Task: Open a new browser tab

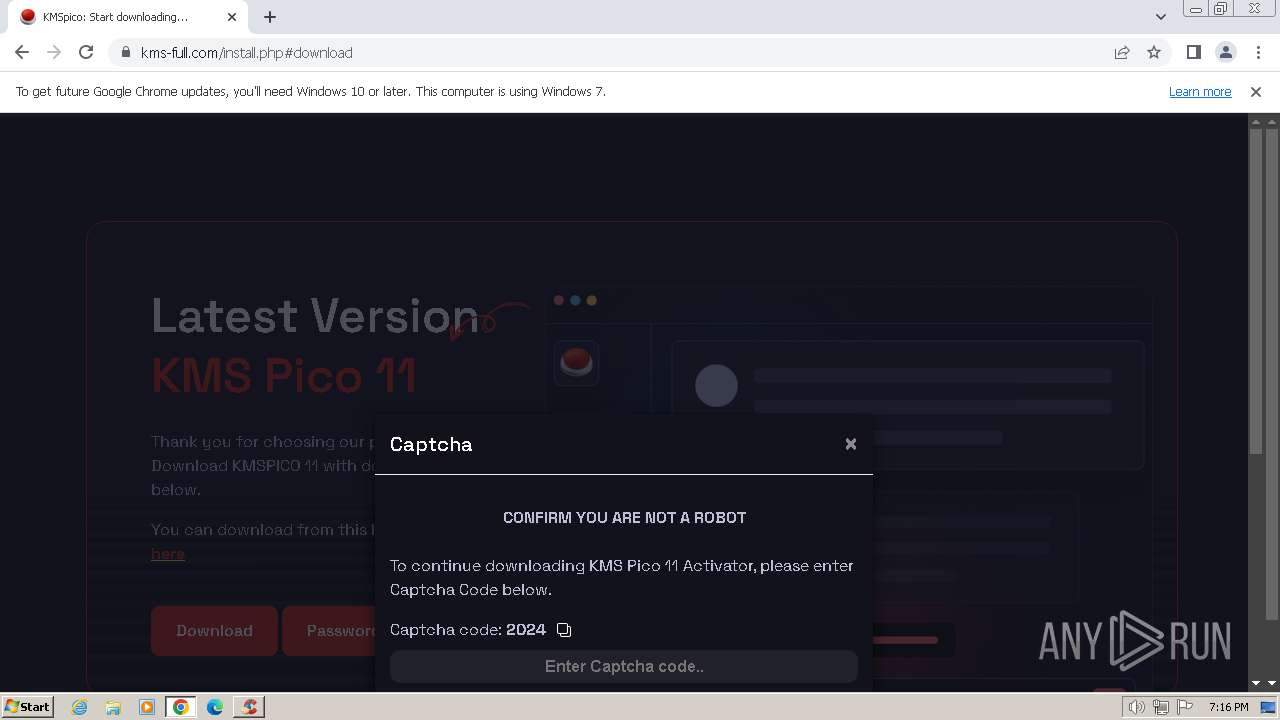Action: 270,17
